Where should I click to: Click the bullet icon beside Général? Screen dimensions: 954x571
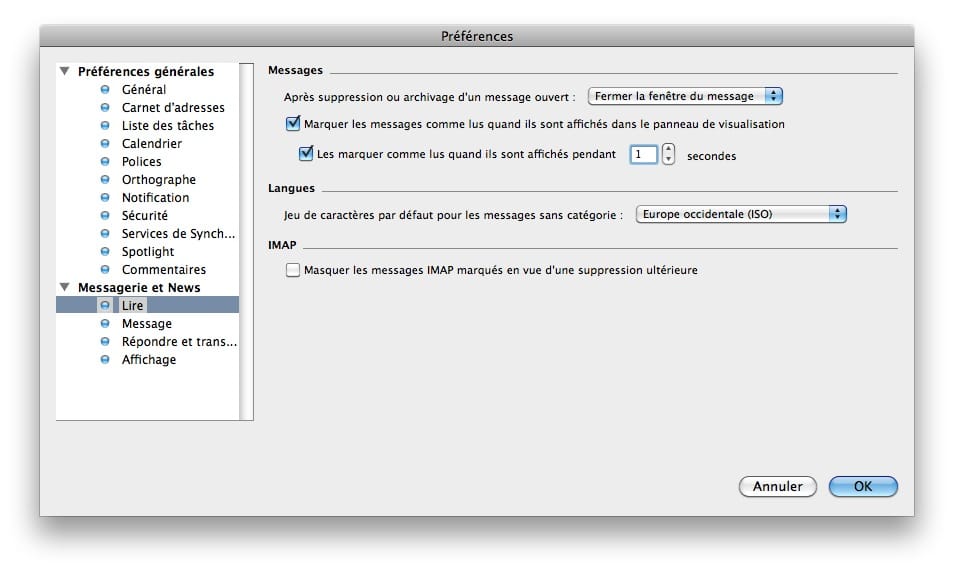(x=105, y=89)
